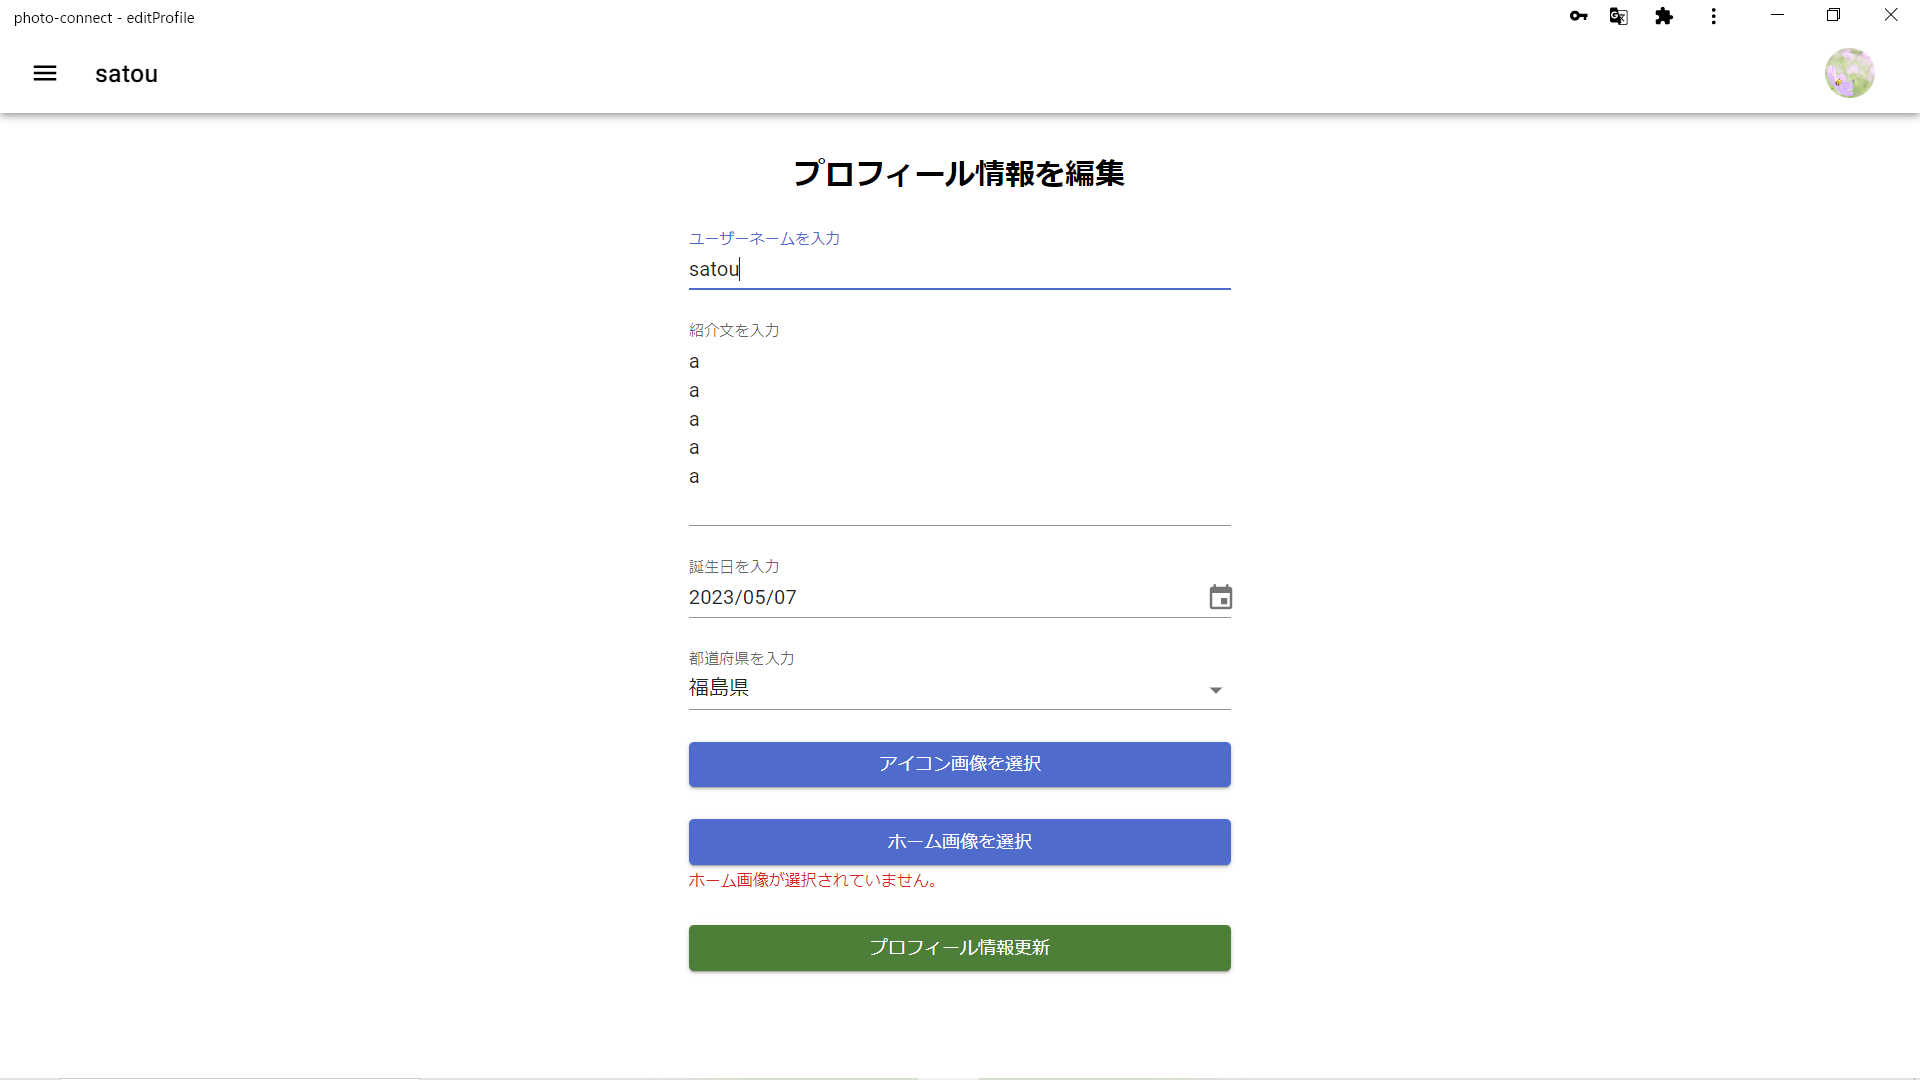Click the ホーム画像を選択 button

[959, 842]
